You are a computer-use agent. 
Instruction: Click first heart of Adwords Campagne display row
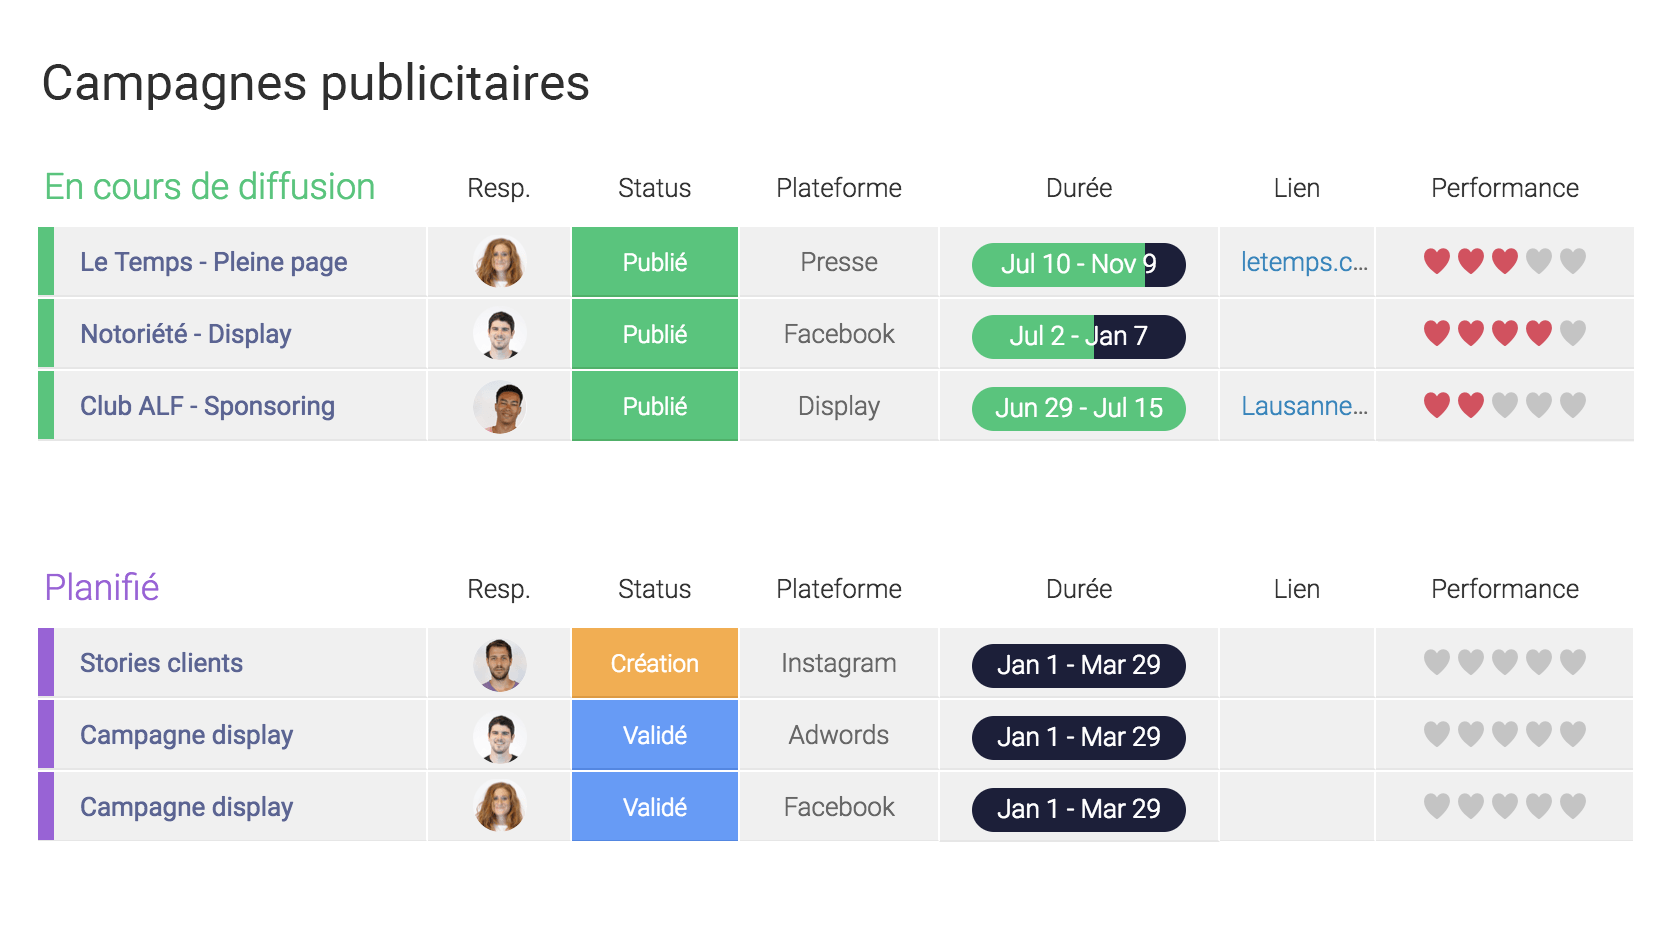tap(1437, 734)
